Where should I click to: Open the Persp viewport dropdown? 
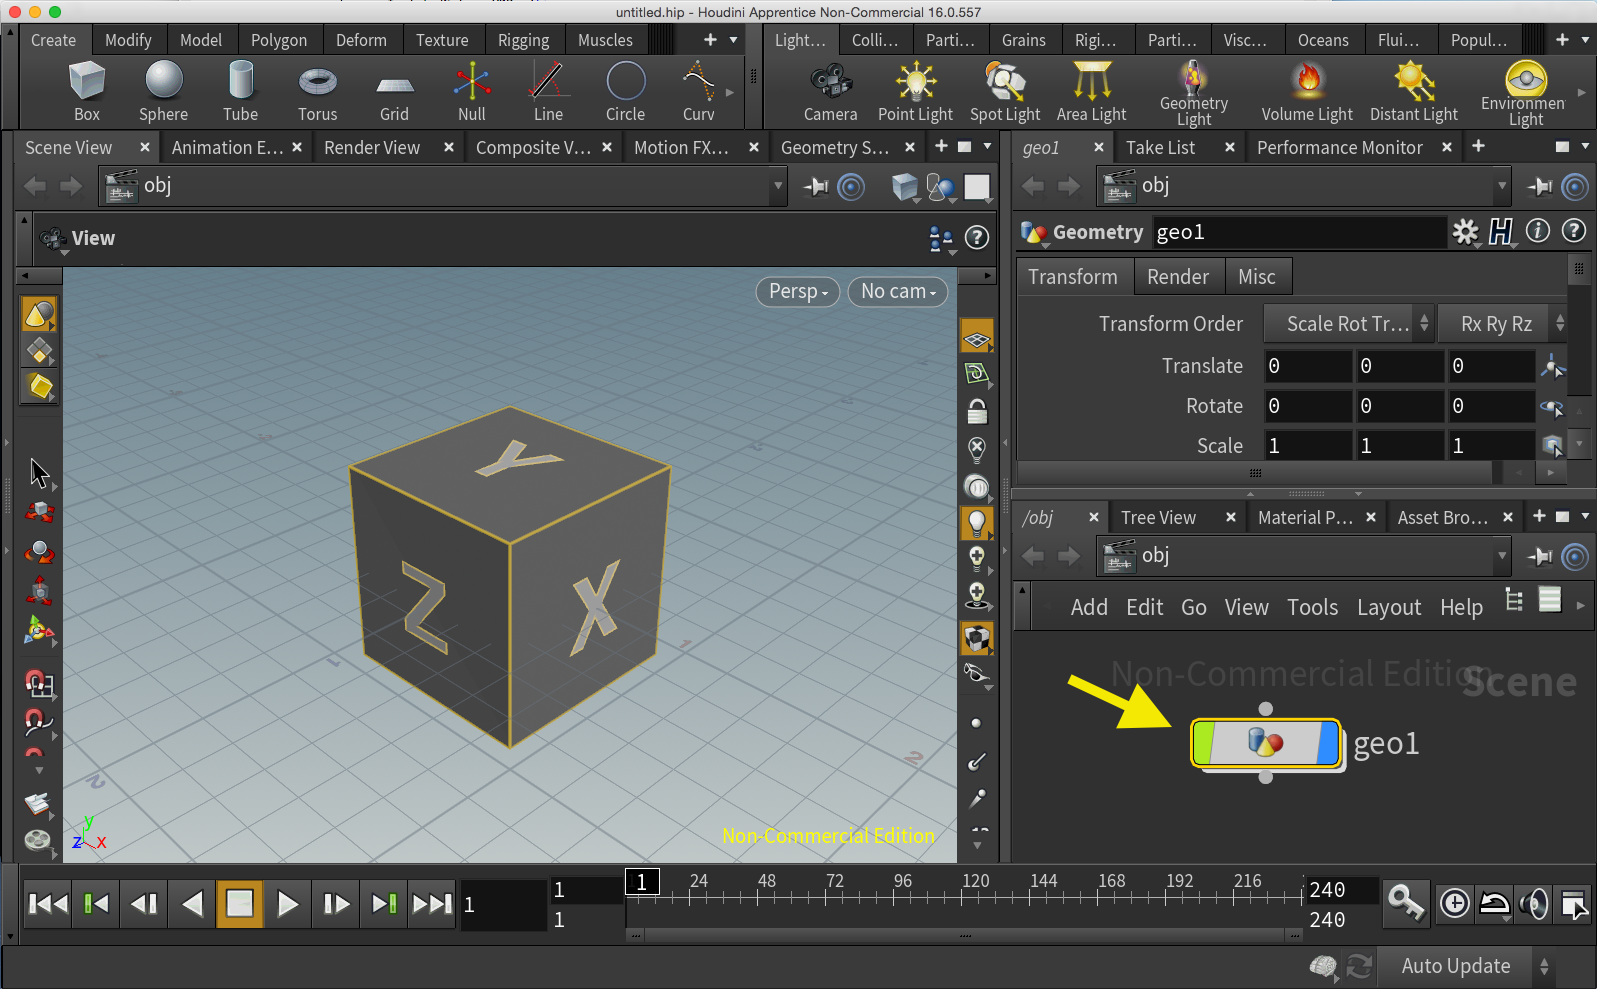pyautogui.click(x=797, y=291)
